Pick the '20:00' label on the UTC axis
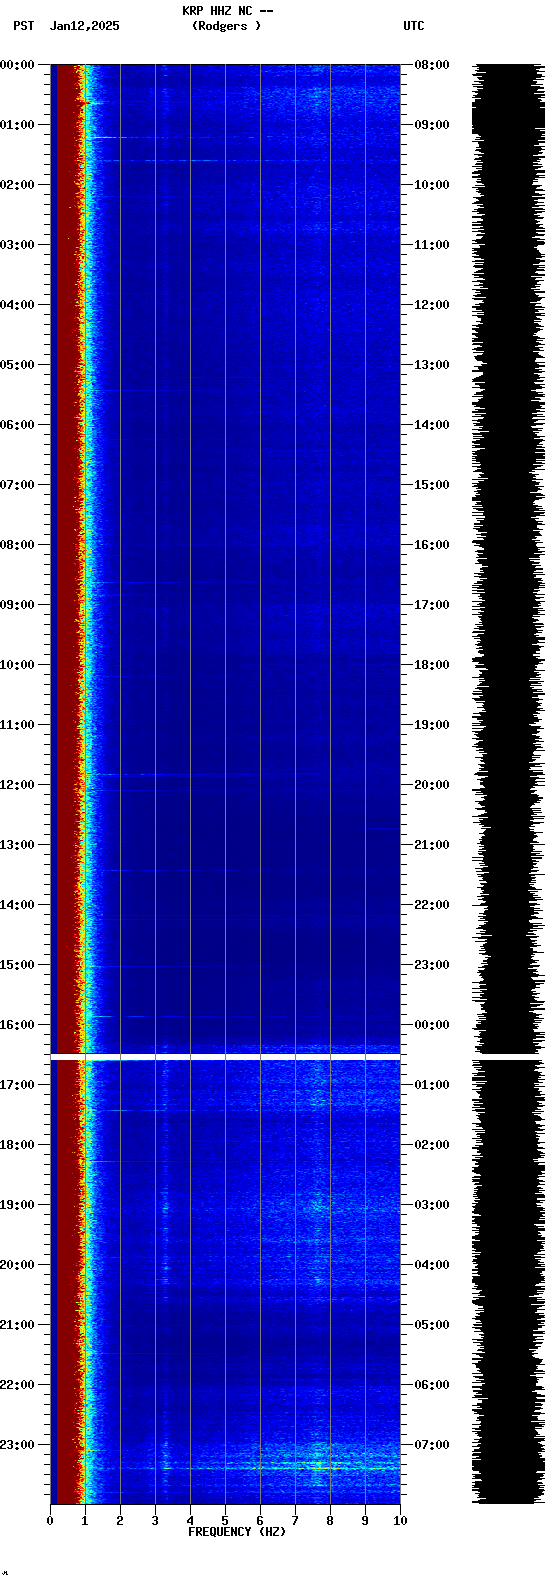Image resolution: width=552 pixels, height=1584 pixels. pos(432,785)
